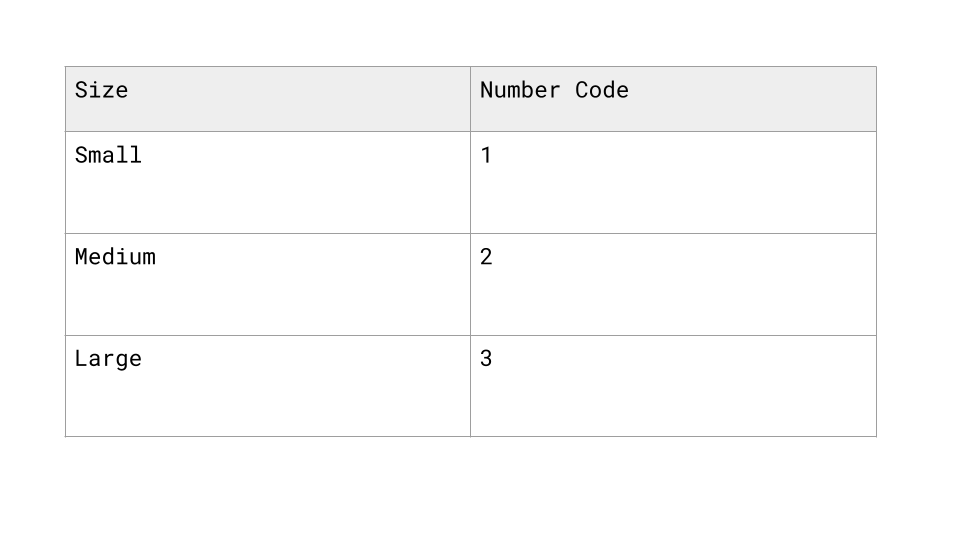Click the row border between Small and Medium
960x540 pixels.
click(x=267, y=234)
